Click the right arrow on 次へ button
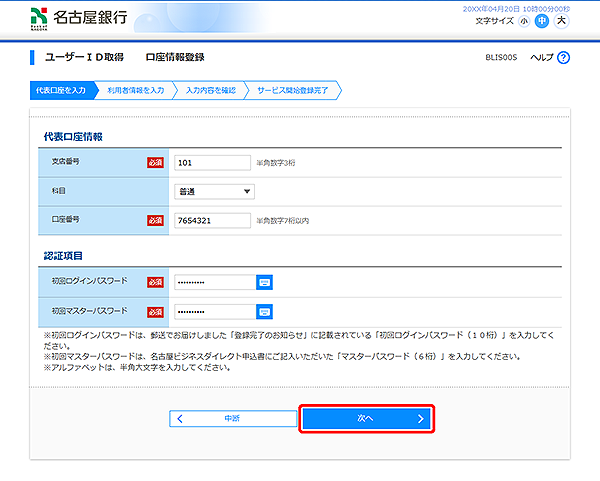The height and width of the screenshot is (481, 600). [x=421, y=419]
